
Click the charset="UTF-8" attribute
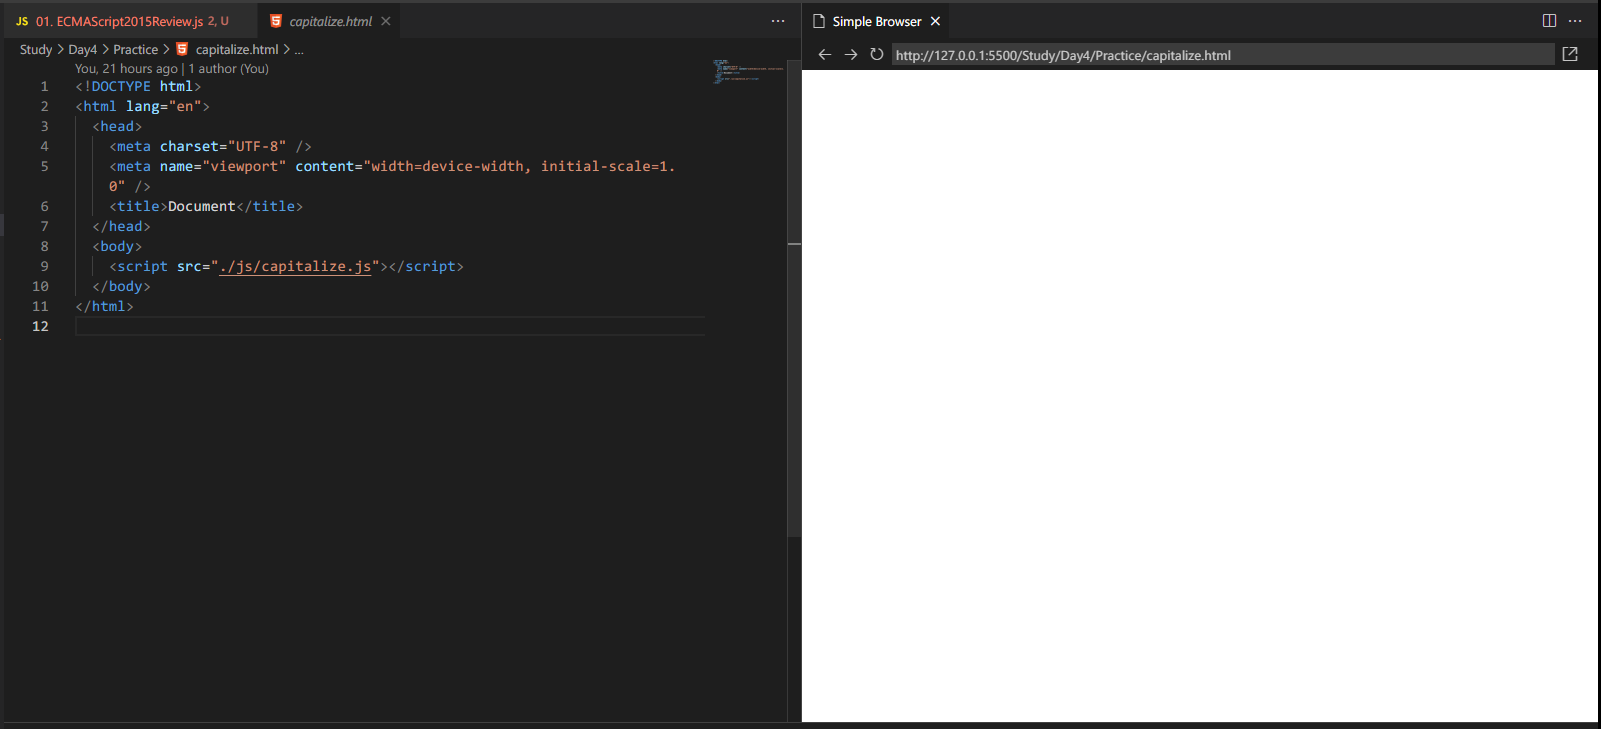223,146
